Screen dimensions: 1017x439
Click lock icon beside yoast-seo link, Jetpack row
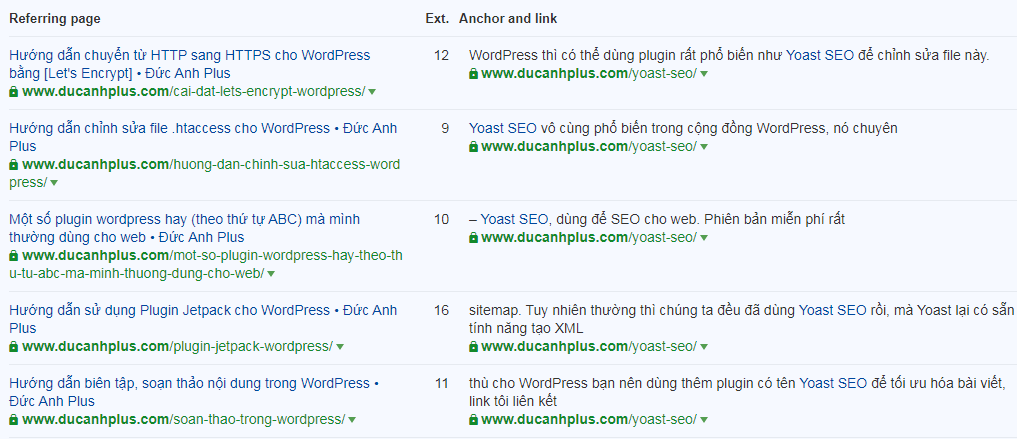[x=473, y=347]
